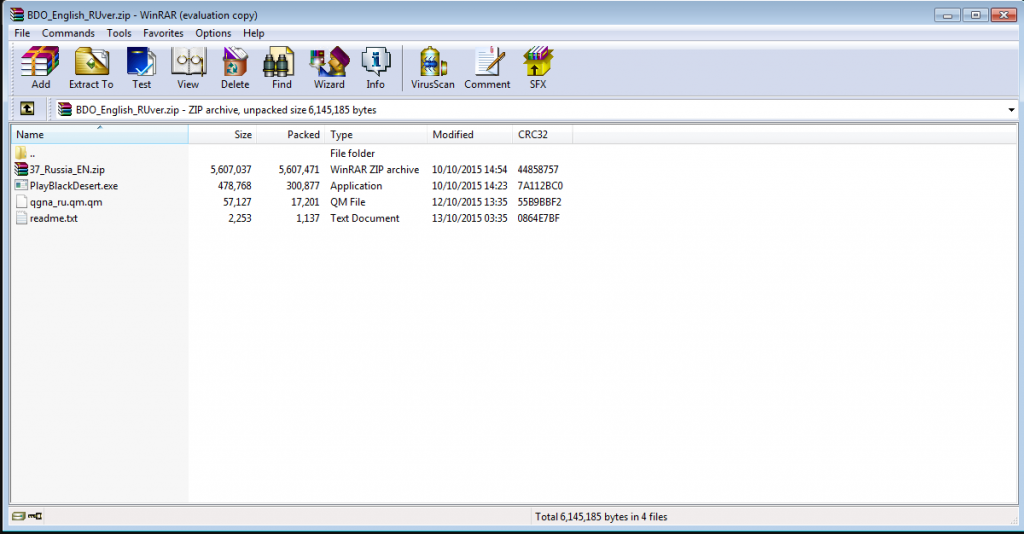This screenshot has height=534, width=1024.
Task: Select the readme.txt document icon
Action: coord(22,218)
